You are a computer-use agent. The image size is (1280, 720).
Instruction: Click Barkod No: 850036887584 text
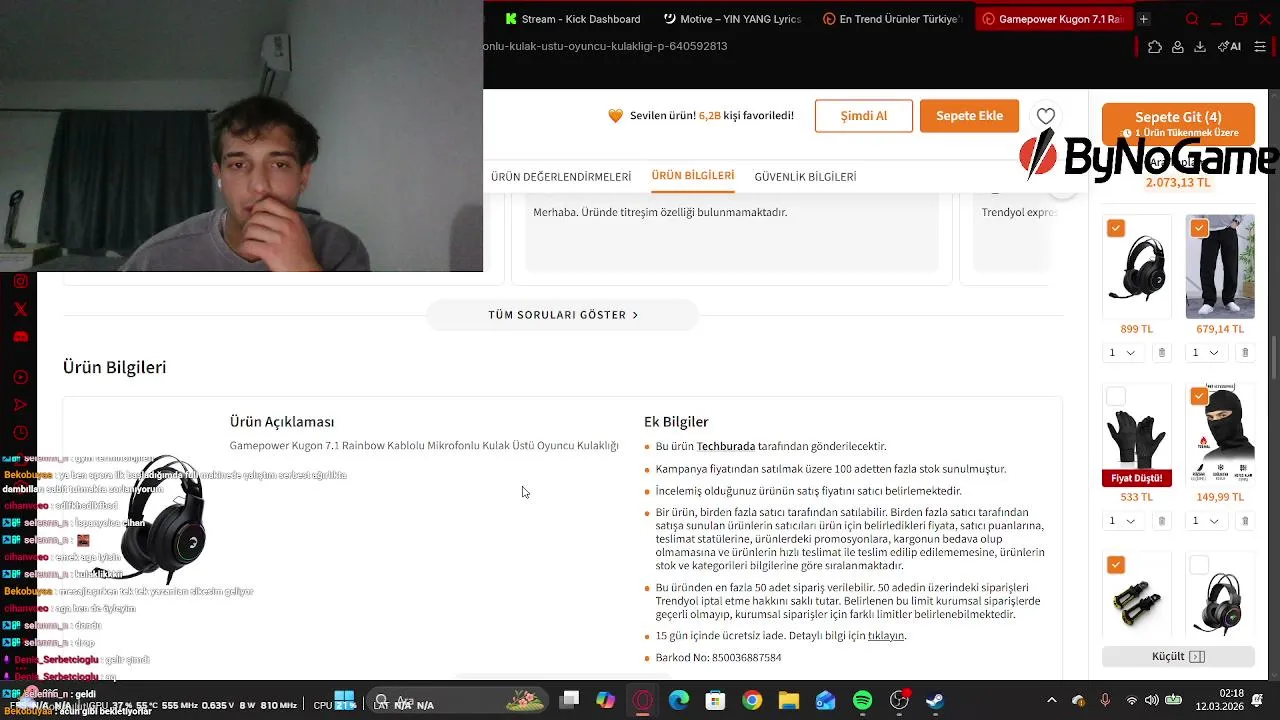pos(718,658)
